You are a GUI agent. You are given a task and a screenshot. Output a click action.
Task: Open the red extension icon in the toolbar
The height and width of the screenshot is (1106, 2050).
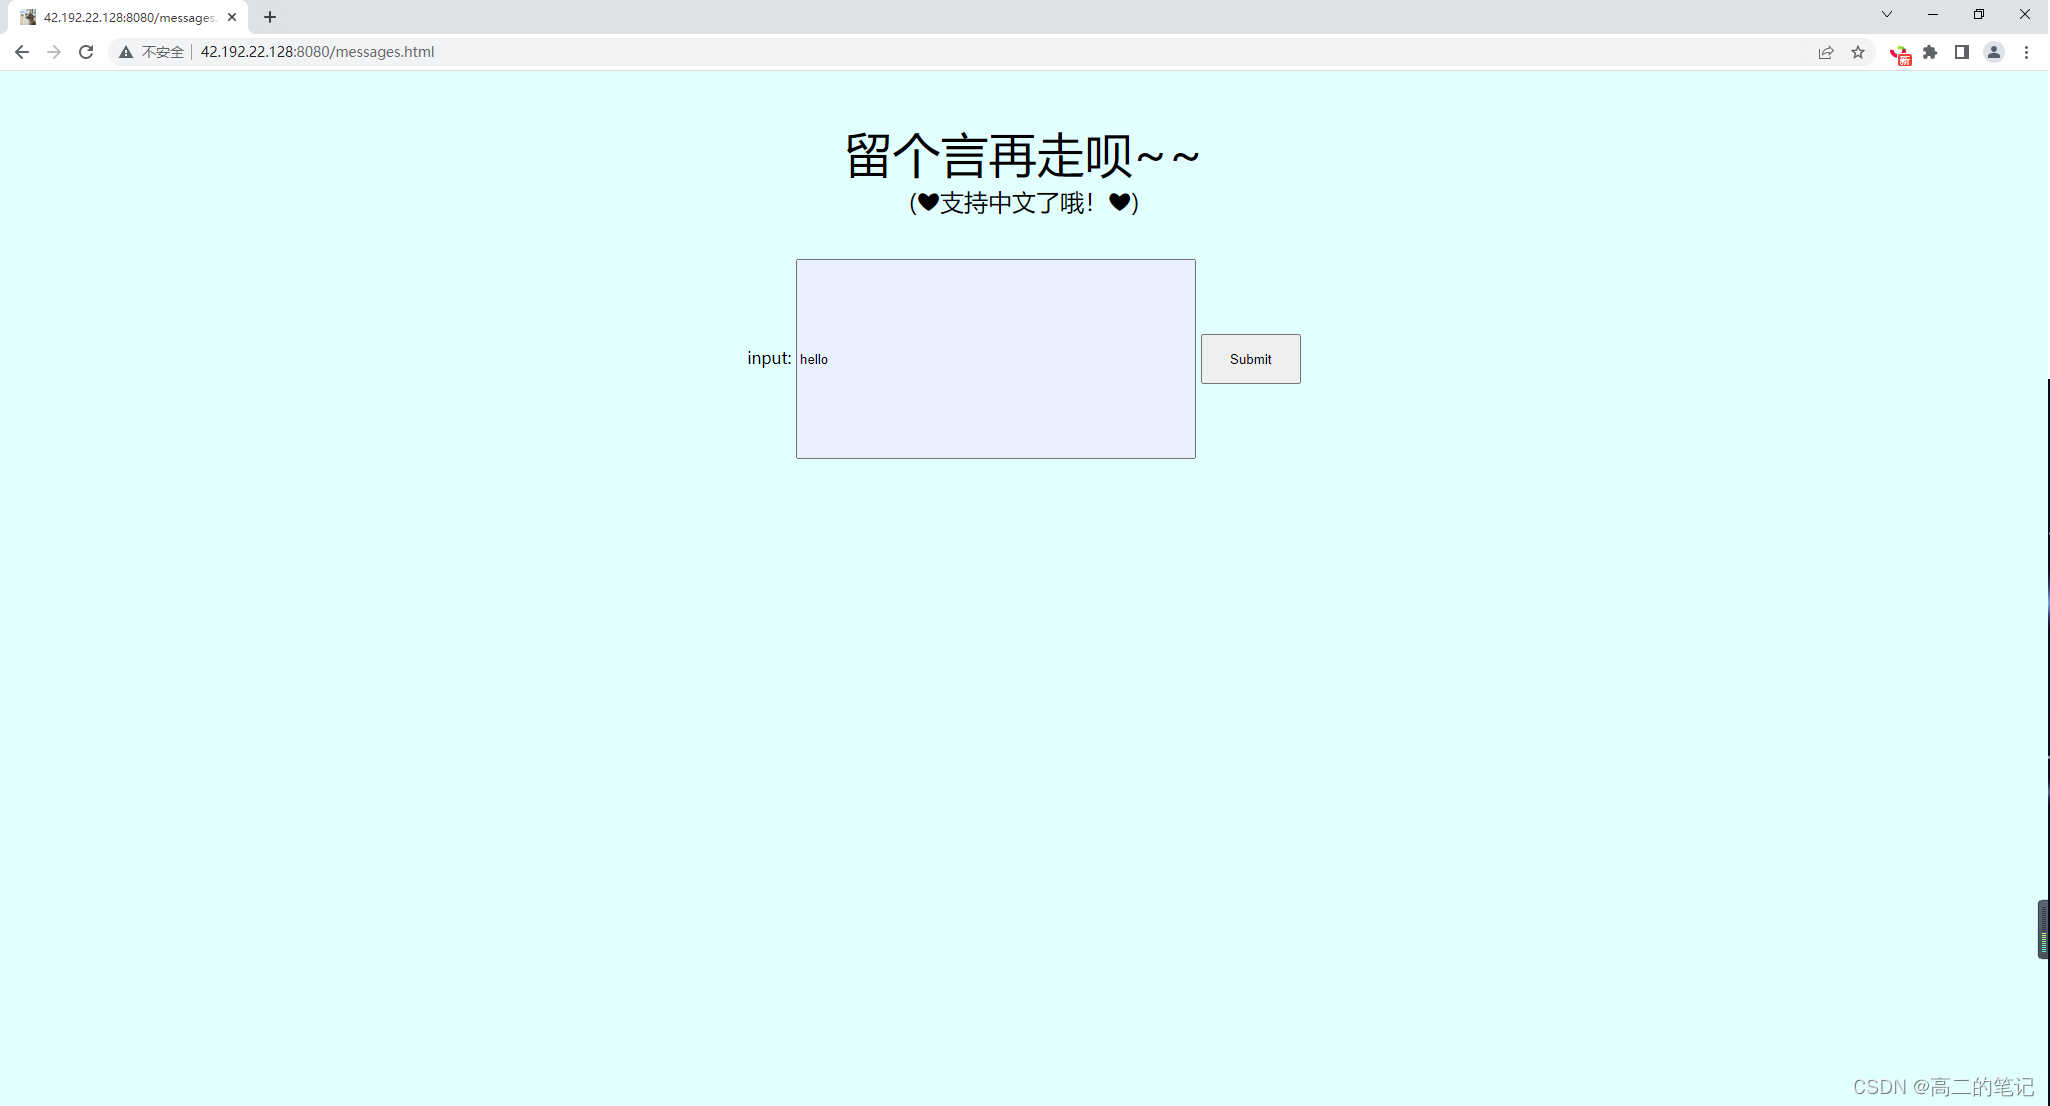click(1900, 54)
